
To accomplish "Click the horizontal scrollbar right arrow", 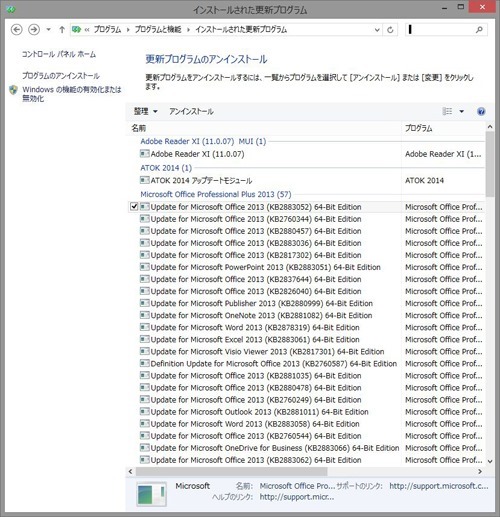I will (x=480, y=471).
